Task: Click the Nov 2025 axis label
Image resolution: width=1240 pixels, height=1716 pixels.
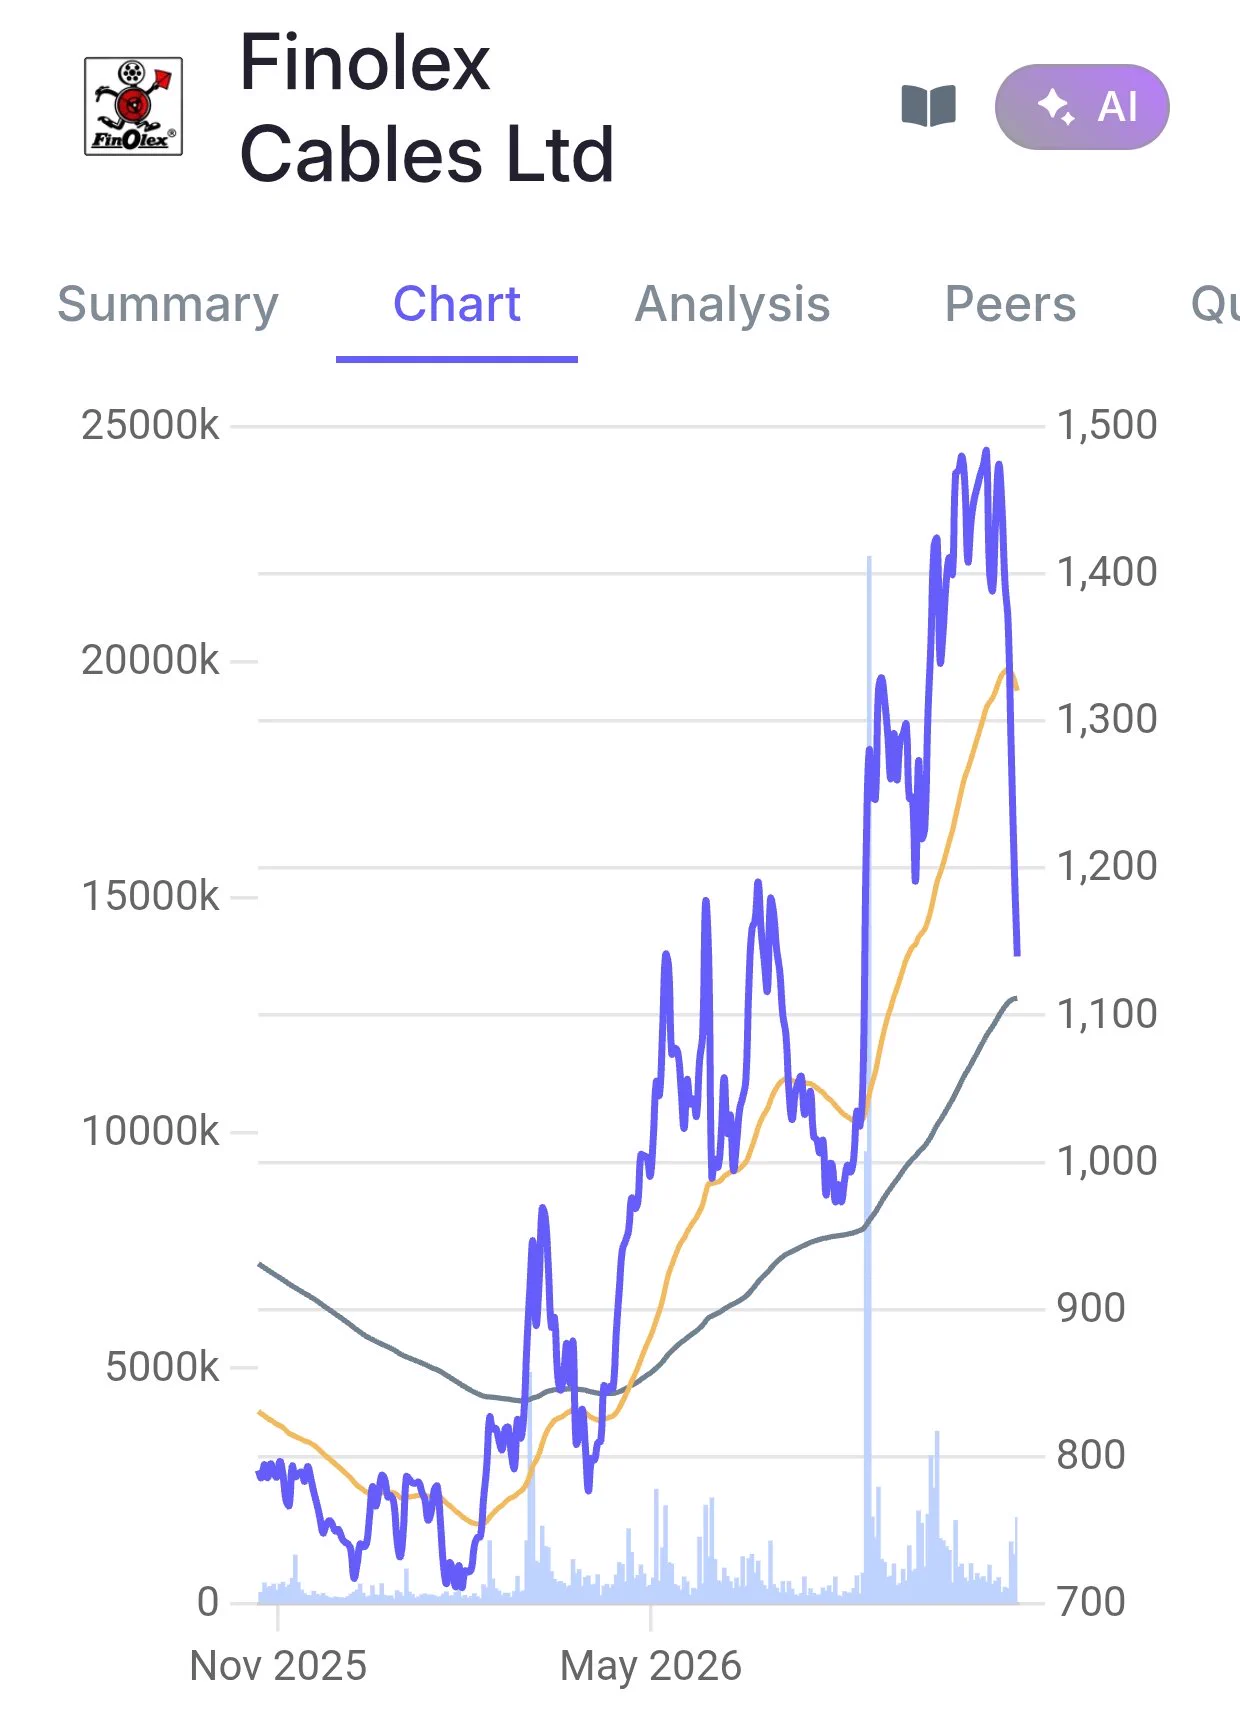Action: pyautogui.click(x=278, y=1666)
